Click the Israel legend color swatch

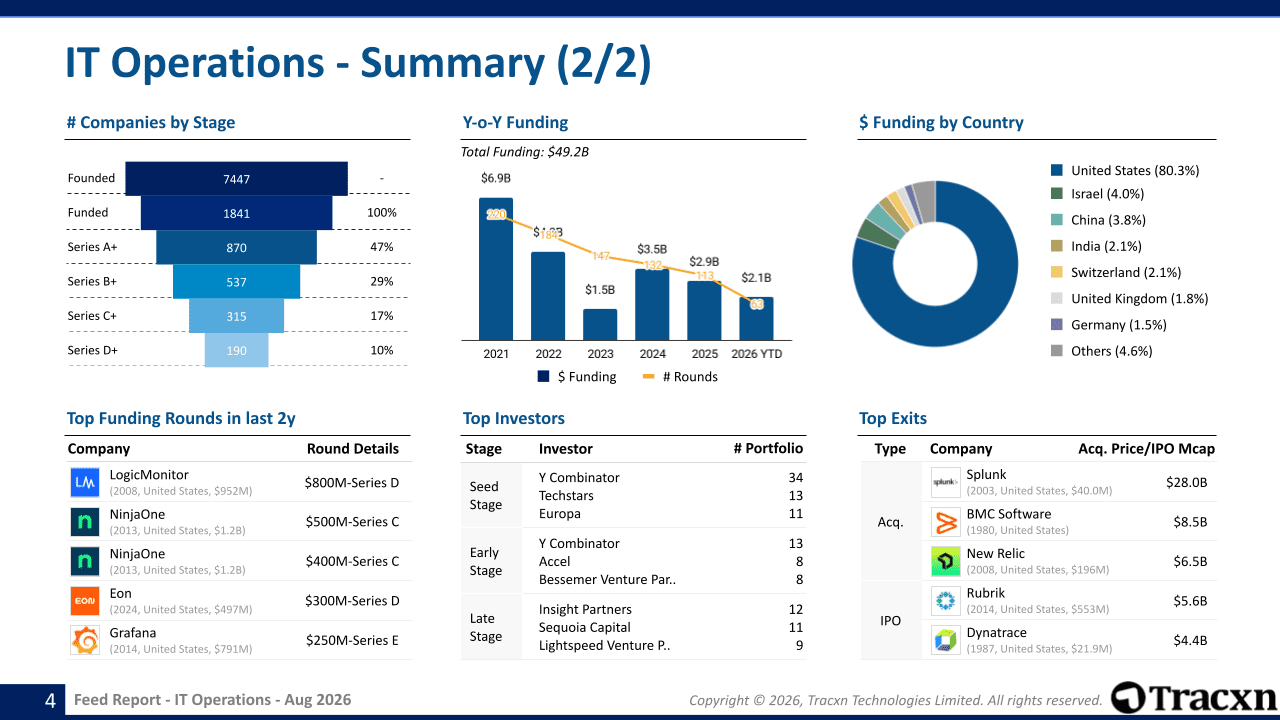[x=1057, y=194]
